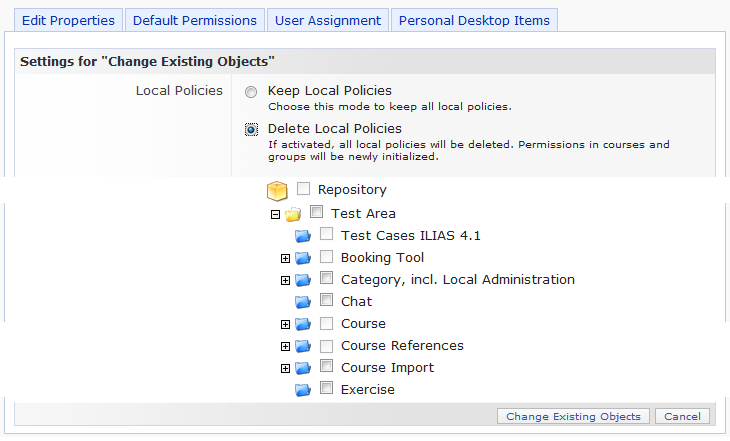Click the Cancel button

point(683,416)
